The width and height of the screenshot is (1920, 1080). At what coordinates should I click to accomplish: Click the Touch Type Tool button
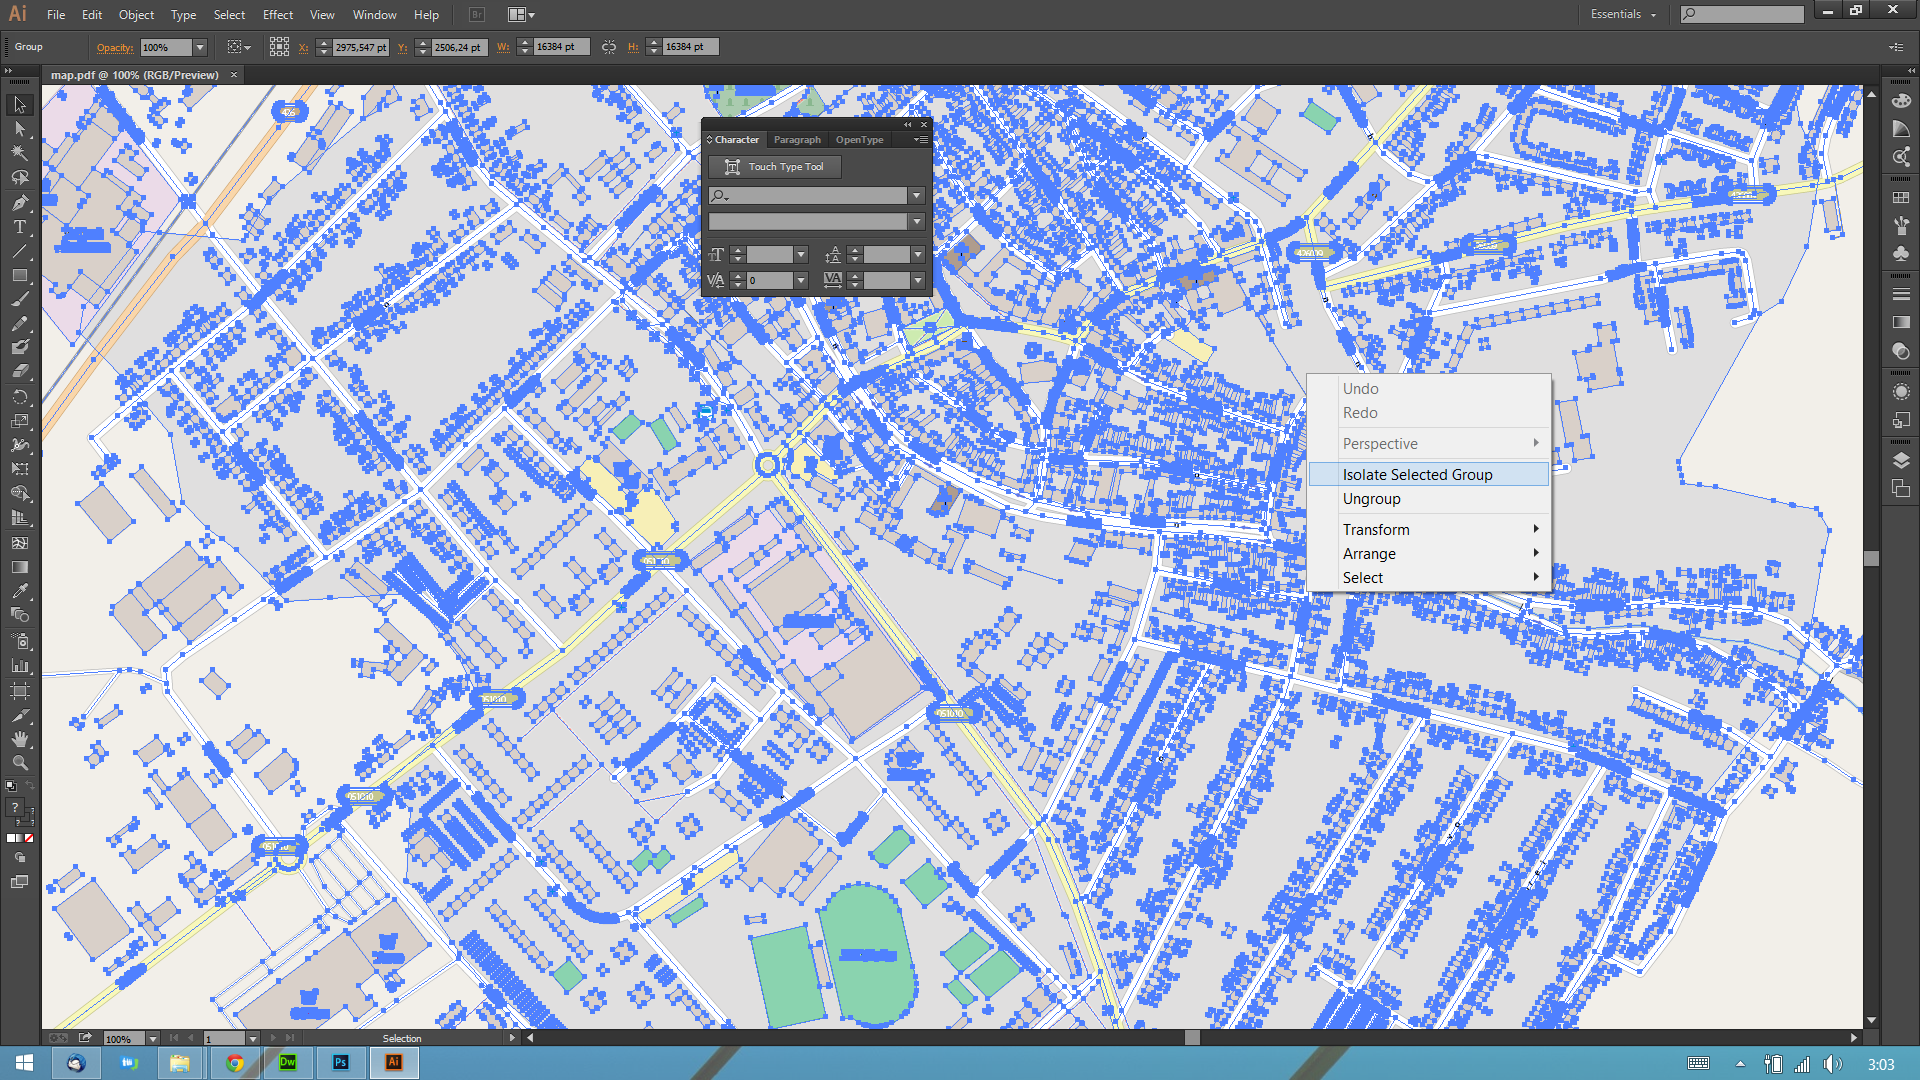(x=775, y=167)
